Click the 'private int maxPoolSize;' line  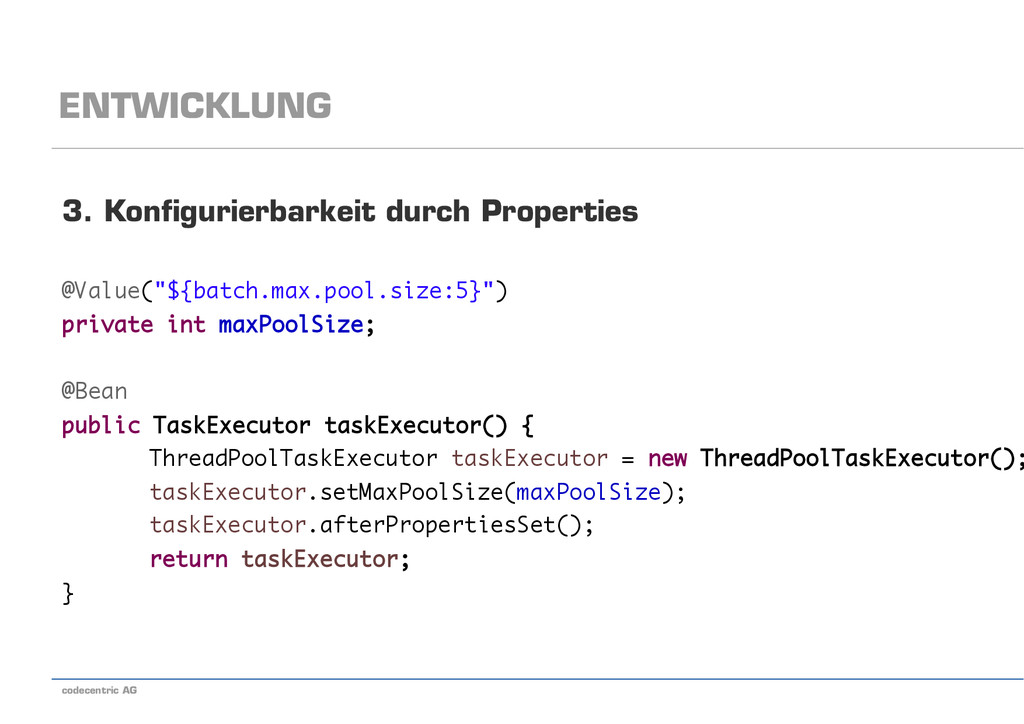218,324
